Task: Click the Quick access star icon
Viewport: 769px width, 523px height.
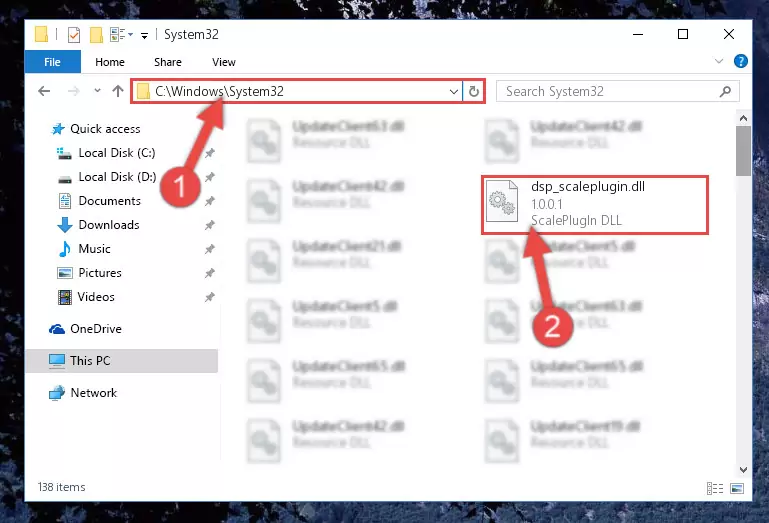Action: tap(58, 129)
